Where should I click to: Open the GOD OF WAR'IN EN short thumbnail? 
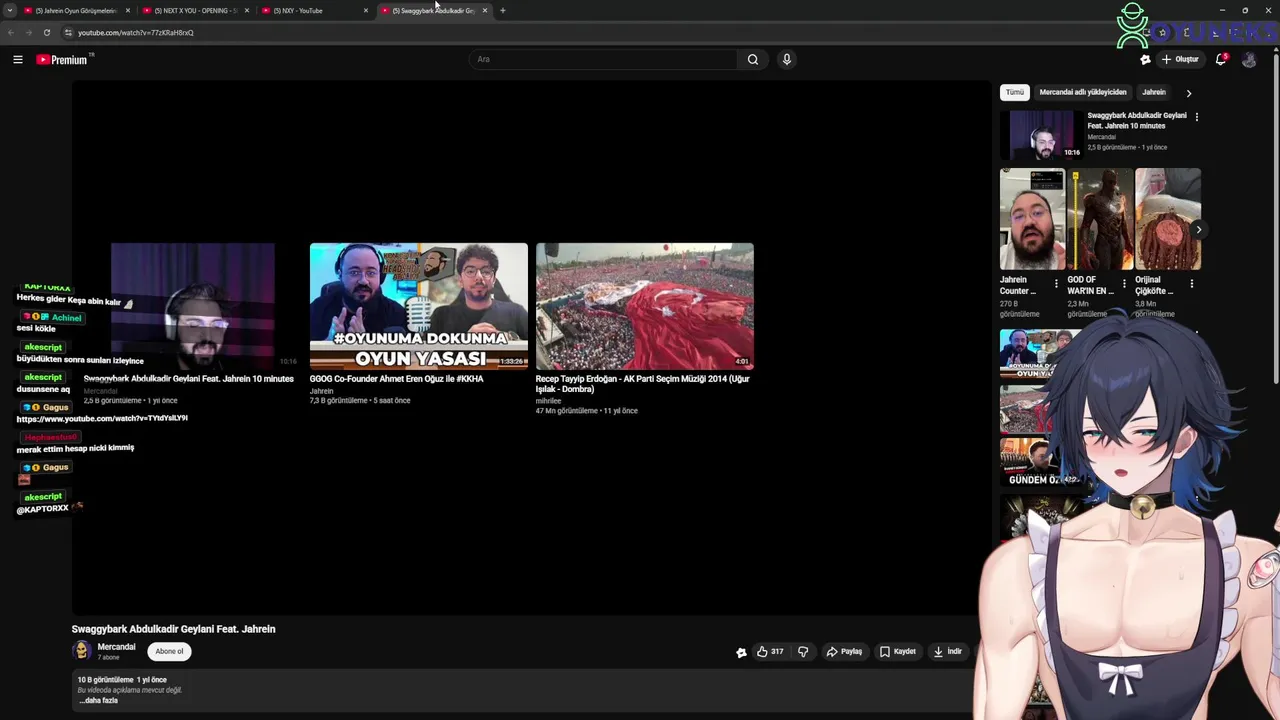[1100, 219]
